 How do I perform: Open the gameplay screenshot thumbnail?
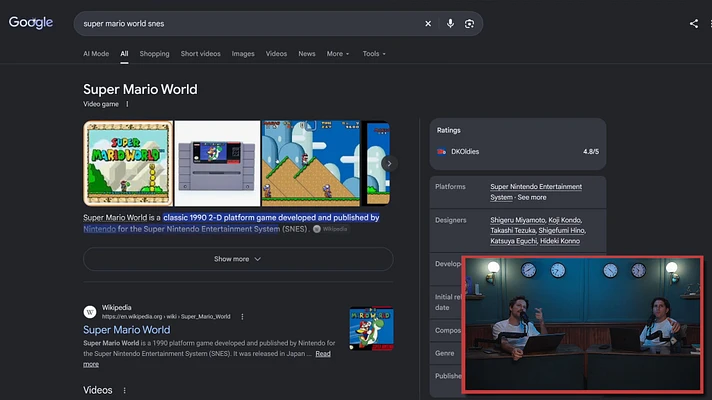click(x=311, y=163)
